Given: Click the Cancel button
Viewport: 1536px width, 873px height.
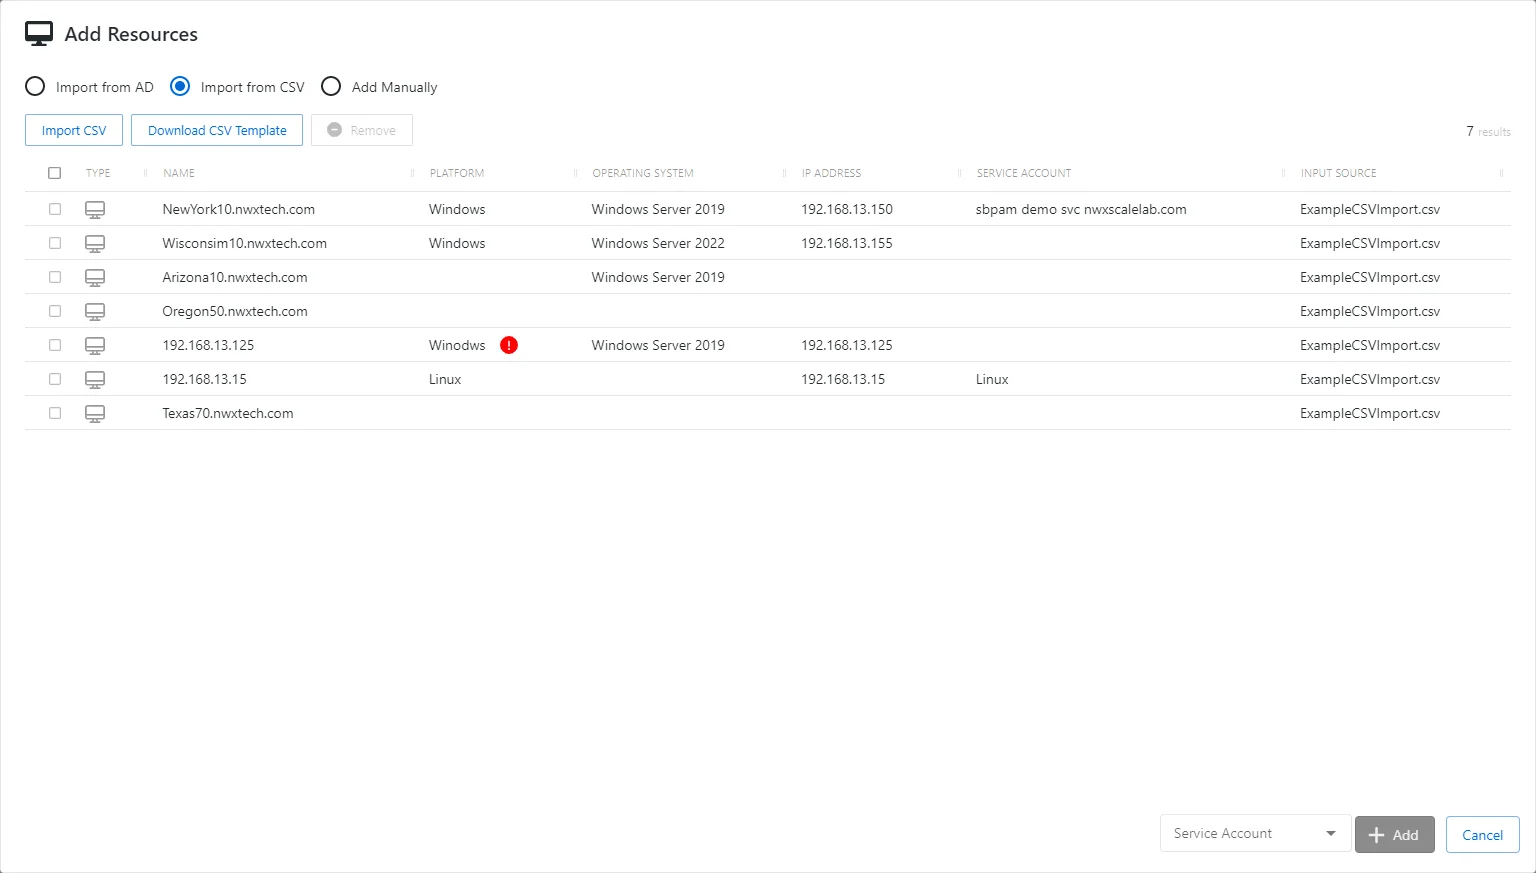Looking at the screenshot, I should 1483,835.
